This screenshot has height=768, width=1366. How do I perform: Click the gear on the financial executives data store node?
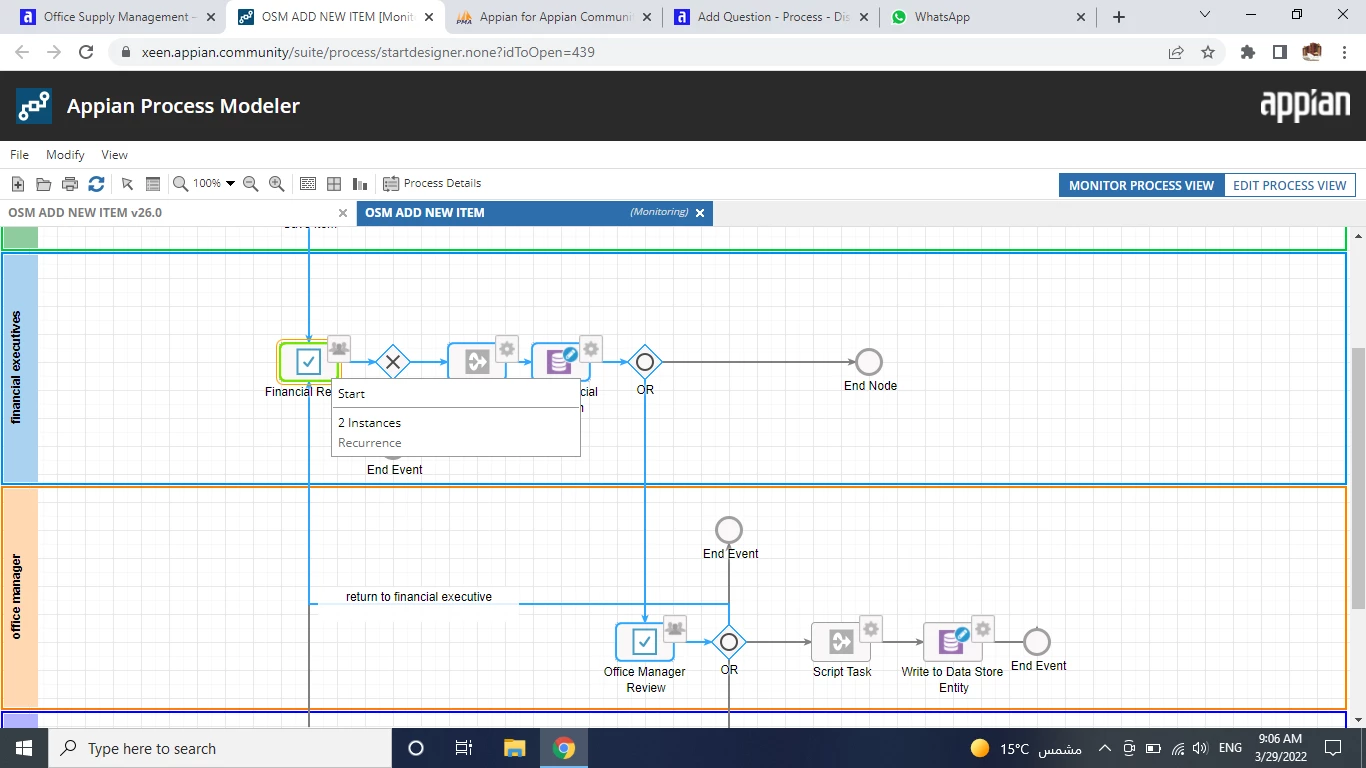pos(591,347)
